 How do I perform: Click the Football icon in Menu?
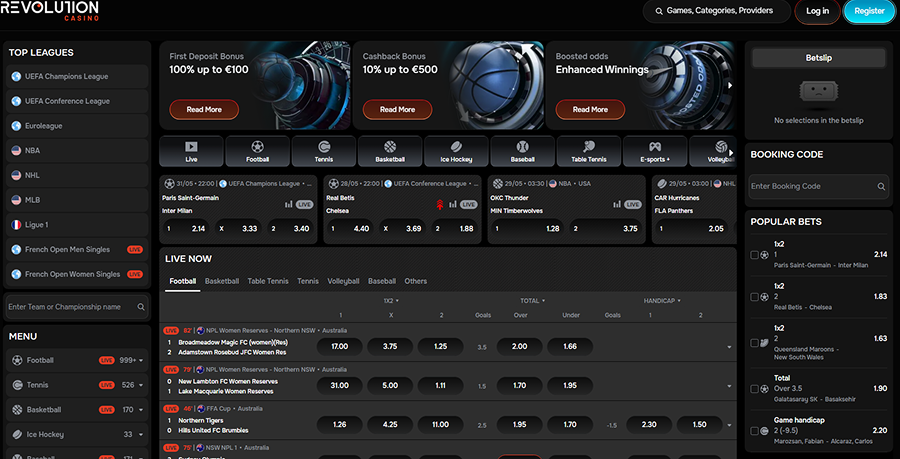[x=17, y=360]
